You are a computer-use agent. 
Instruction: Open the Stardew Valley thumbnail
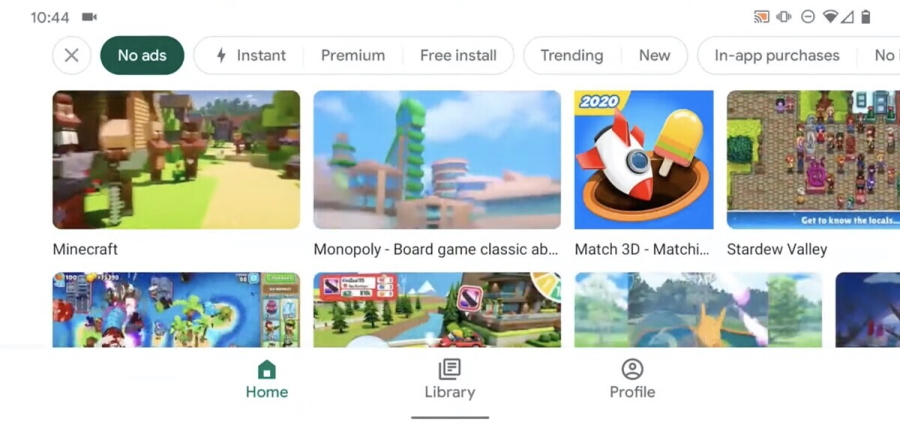tap(813, 160)
